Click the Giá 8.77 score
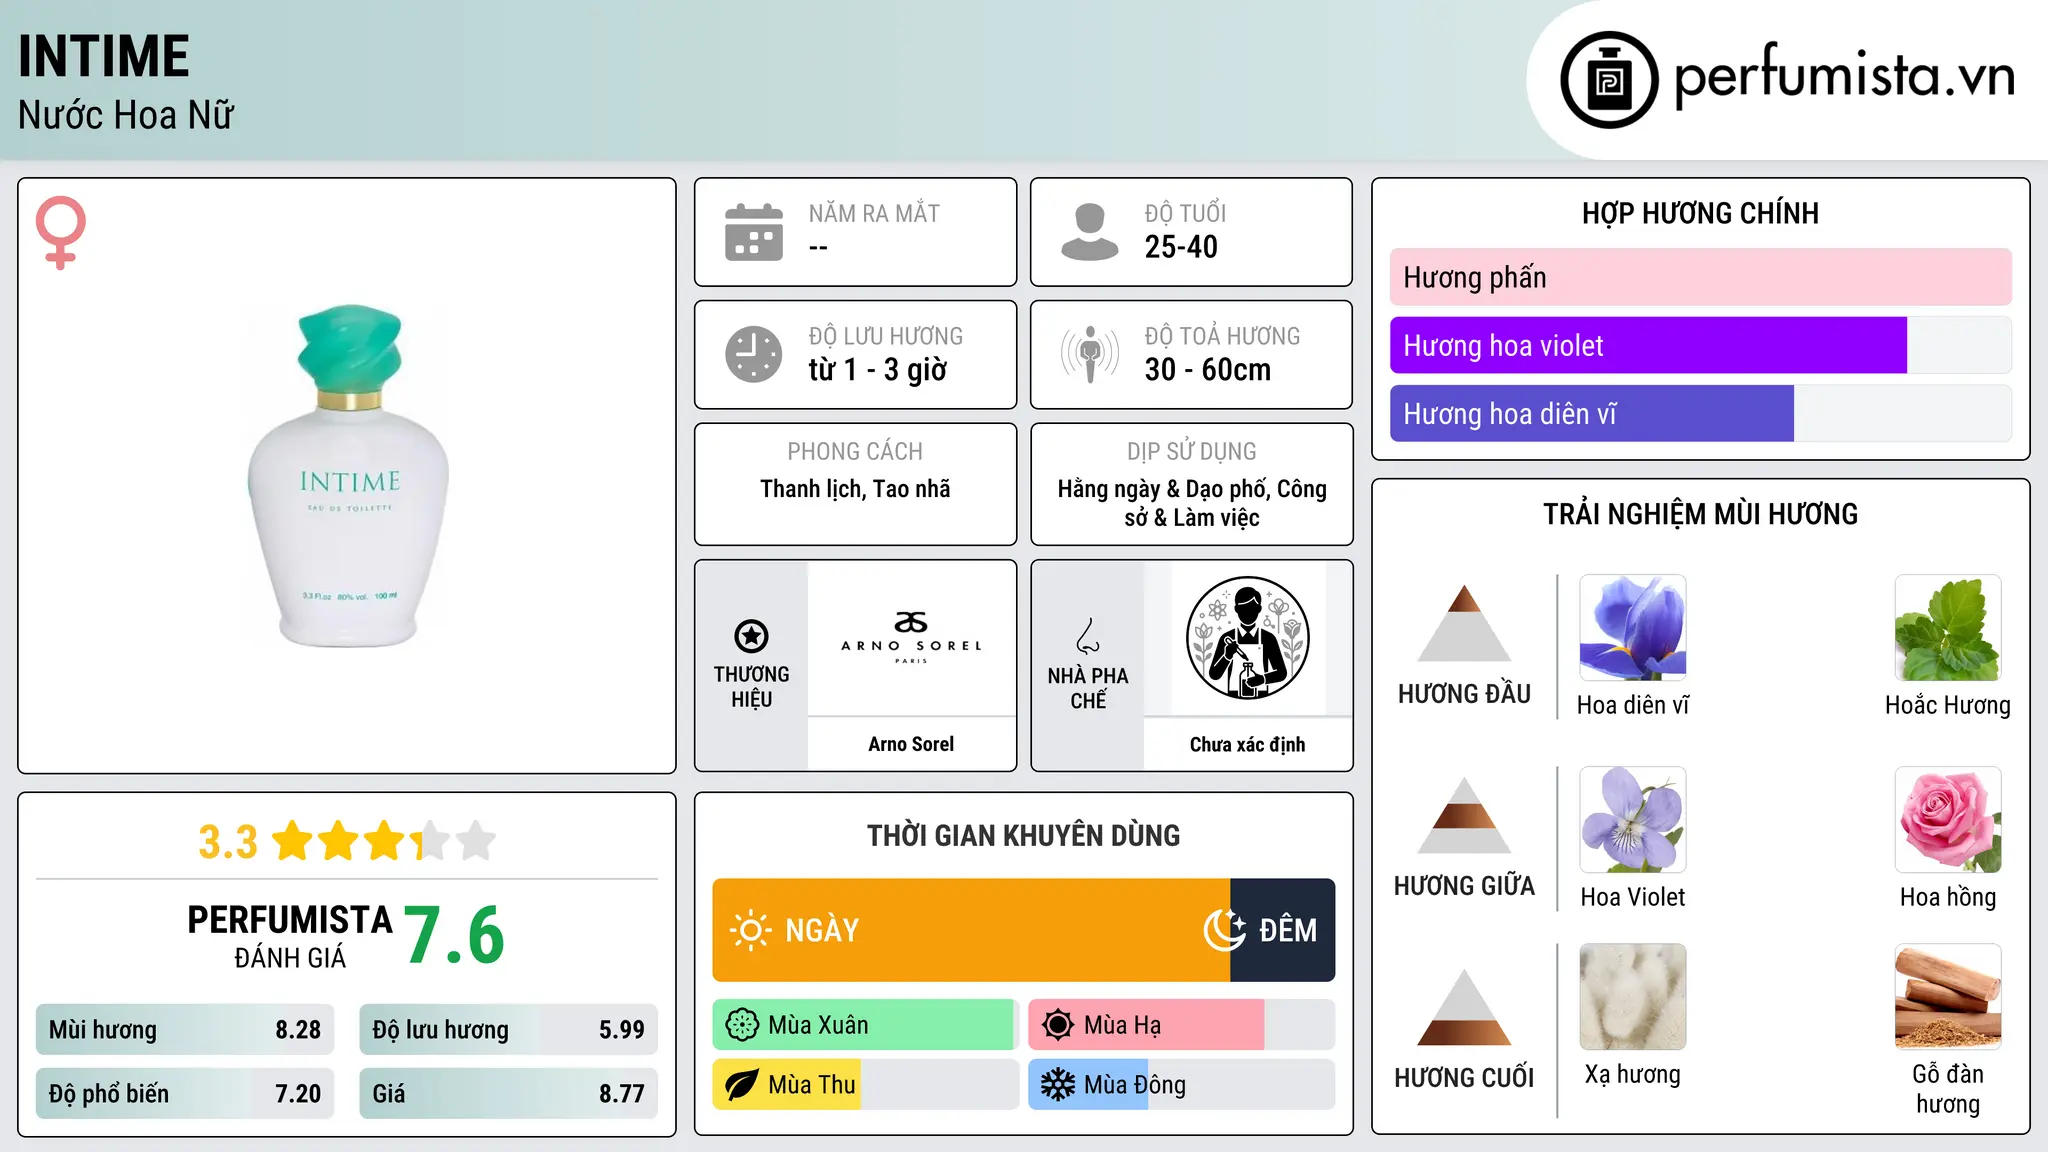2048x1152 pixels. (508, 1094)
